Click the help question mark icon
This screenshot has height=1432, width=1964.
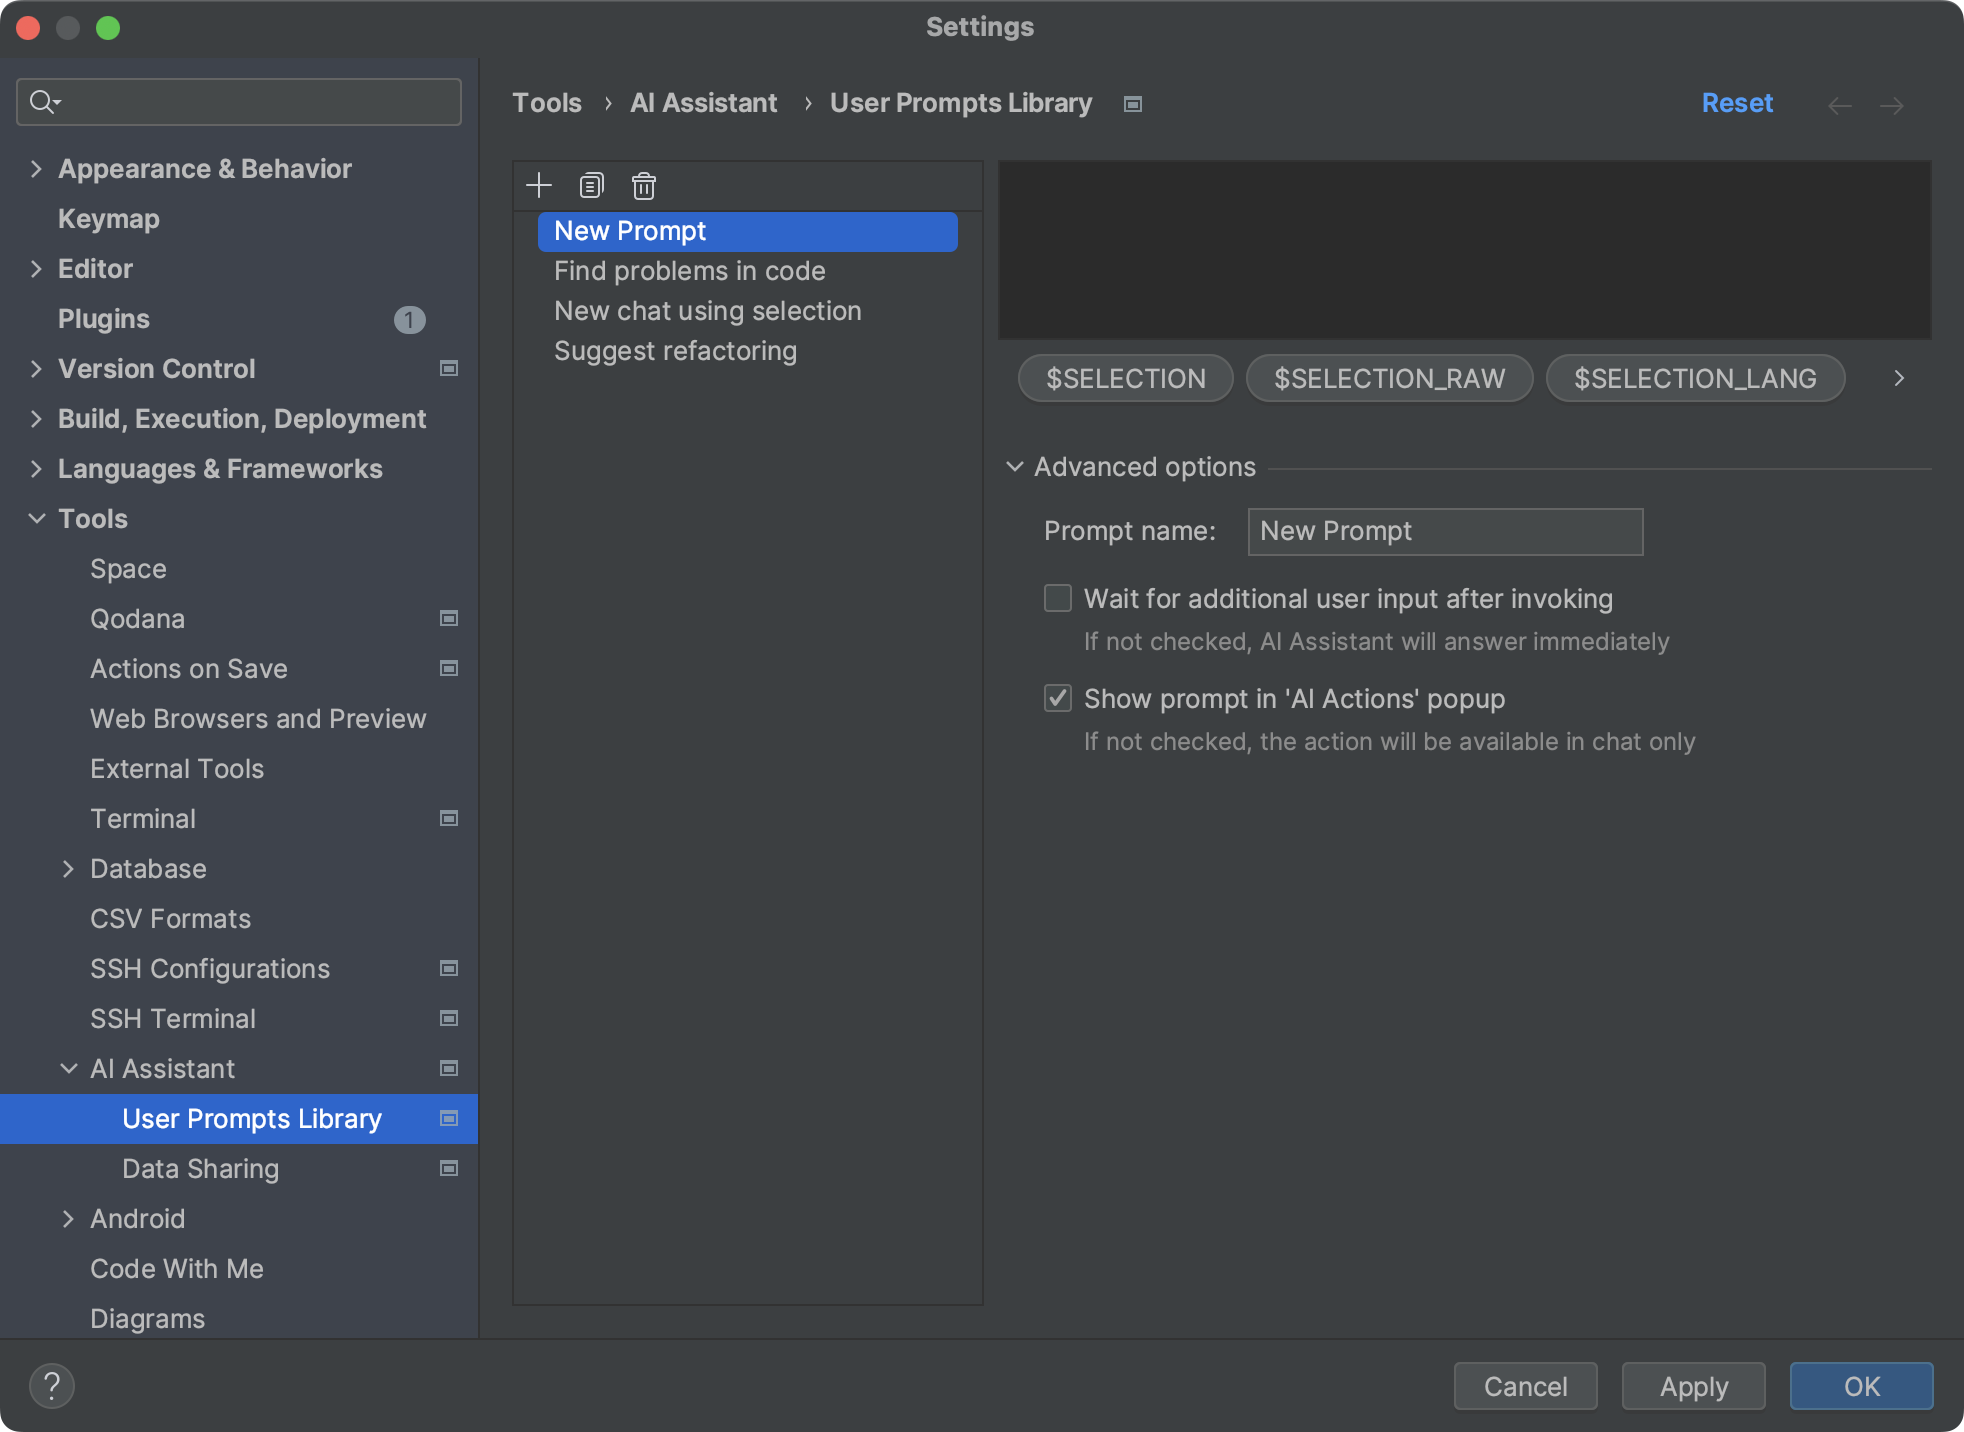pos(52,1386)
